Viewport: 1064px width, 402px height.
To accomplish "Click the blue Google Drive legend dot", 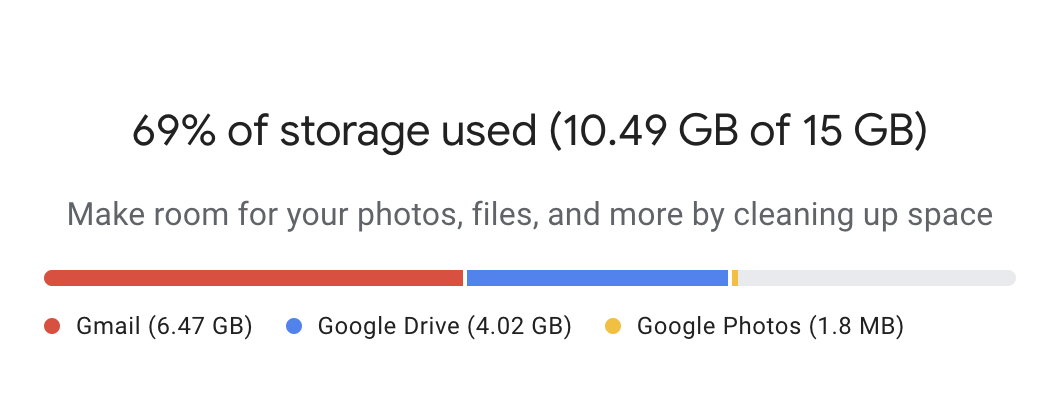I will click(x=294, y=327).
